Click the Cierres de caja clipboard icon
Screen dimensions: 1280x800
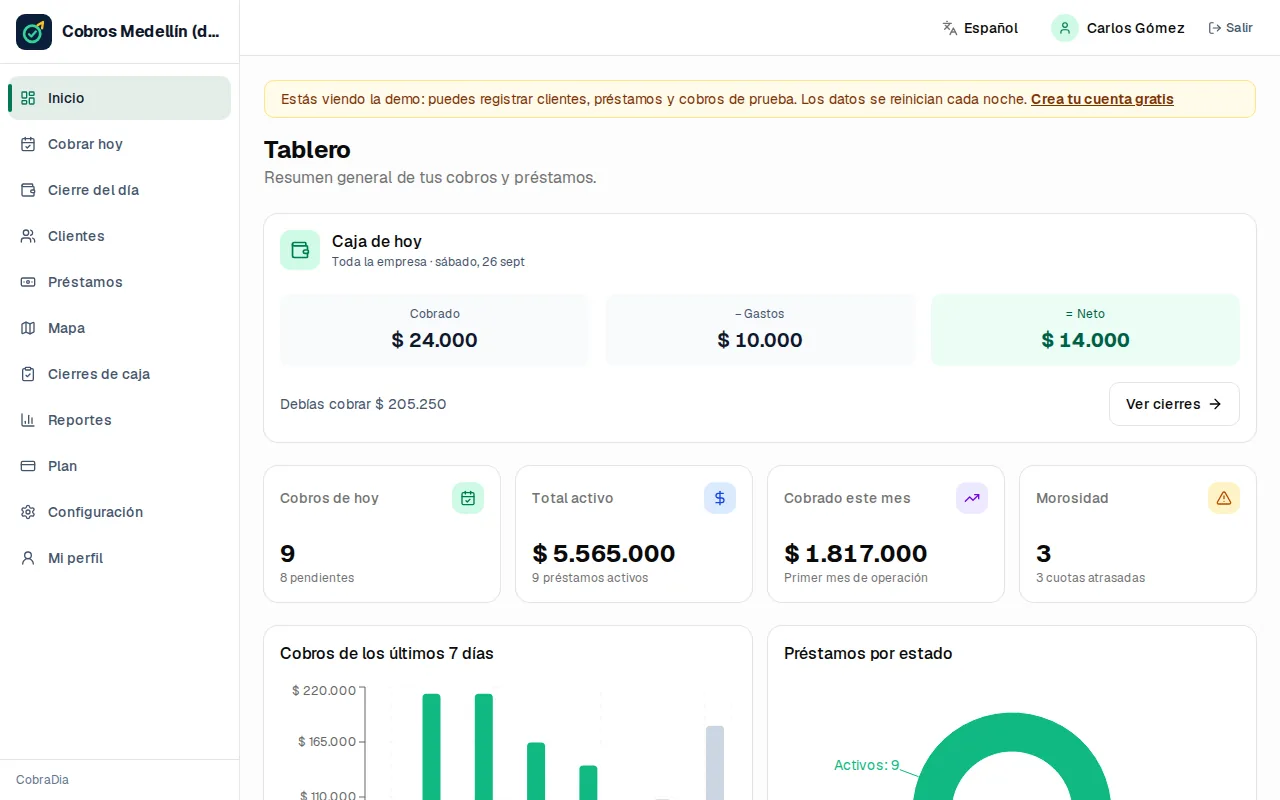[x=28, y=374]
